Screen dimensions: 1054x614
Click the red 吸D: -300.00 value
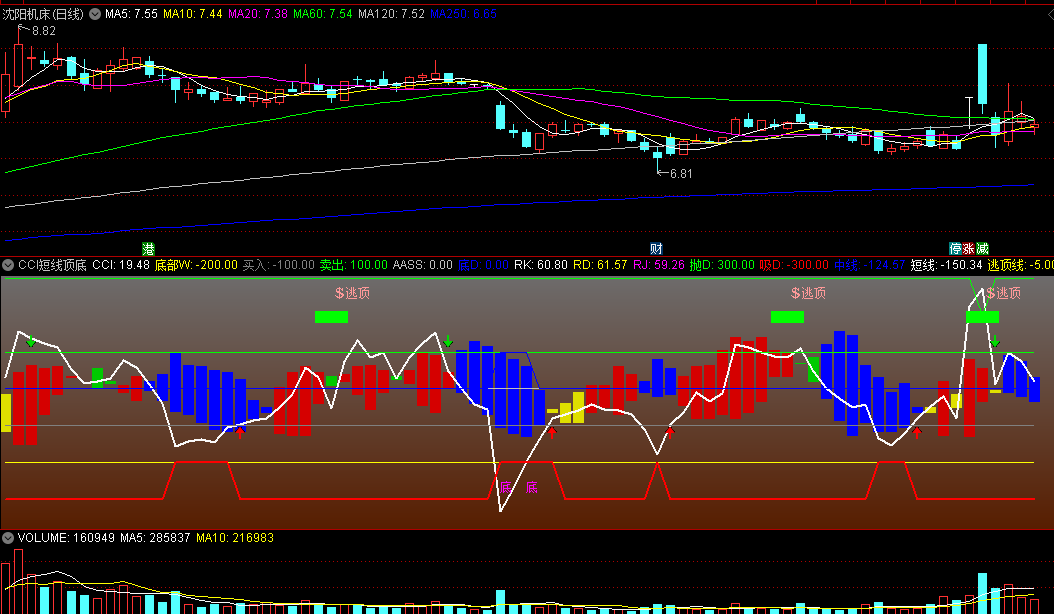794,265
